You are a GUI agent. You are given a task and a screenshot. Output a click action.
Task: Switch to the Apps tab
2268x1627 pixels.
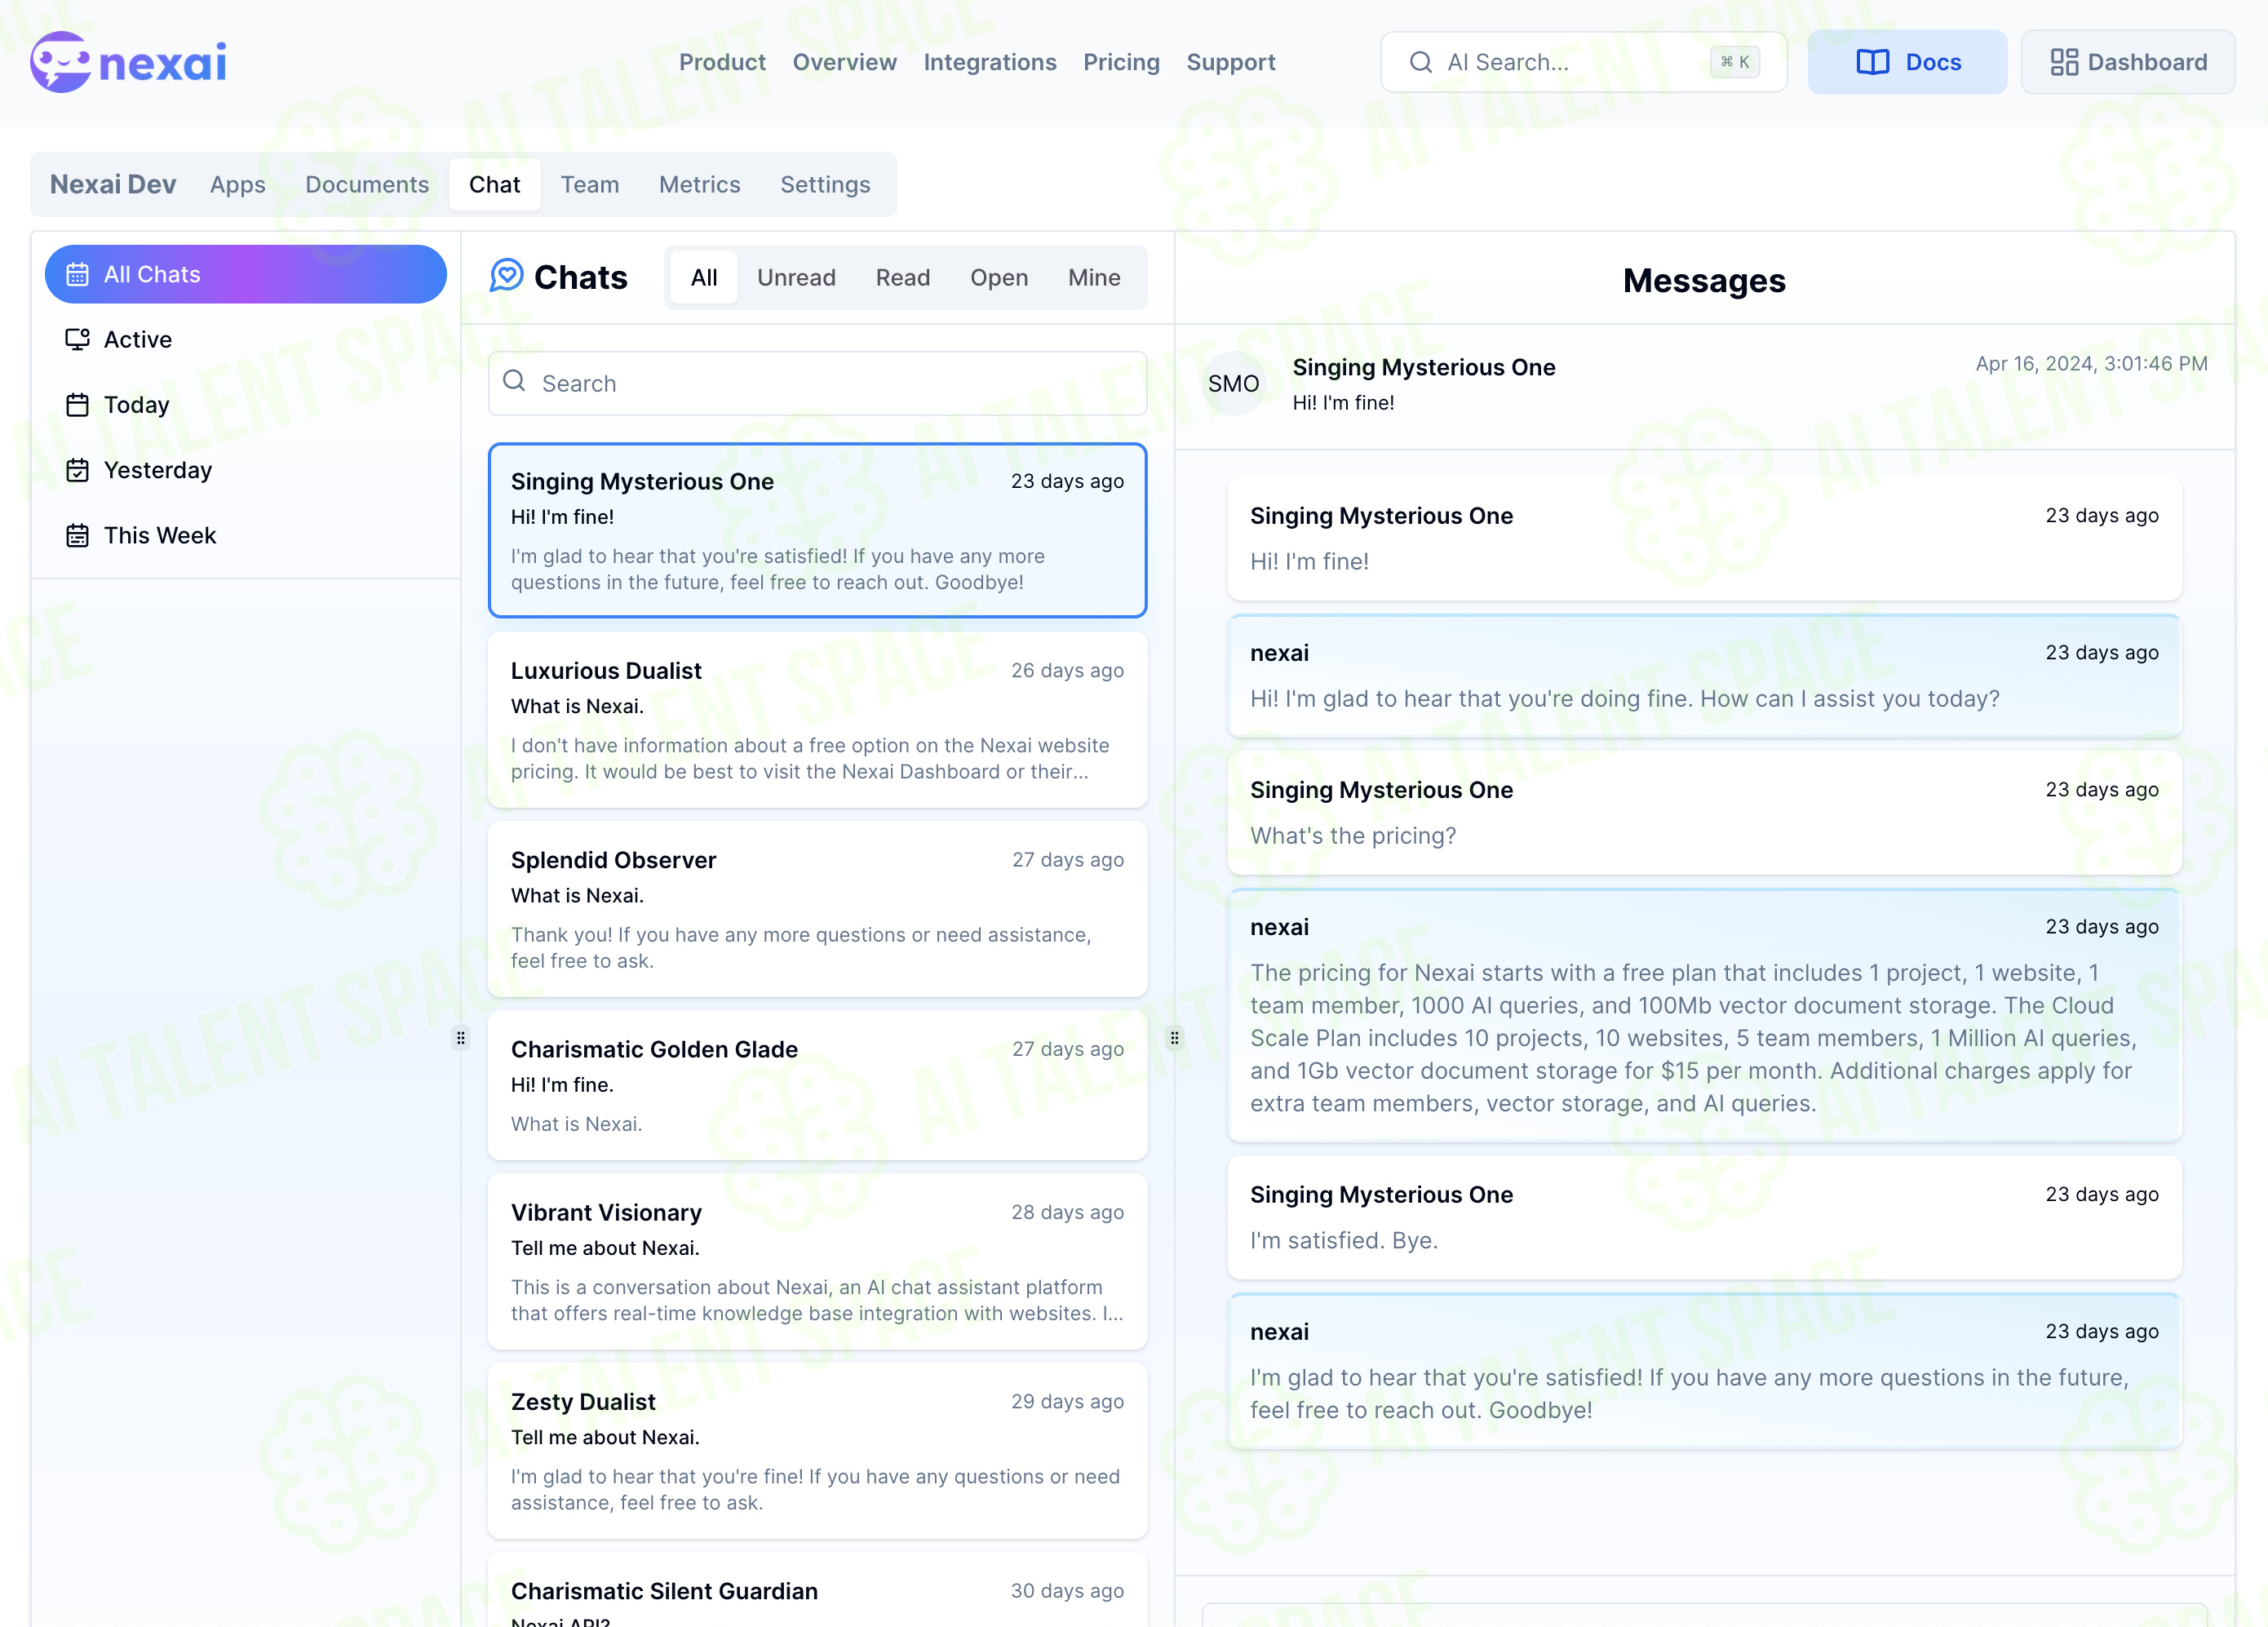pyautogui.click(x=237, y=184)
